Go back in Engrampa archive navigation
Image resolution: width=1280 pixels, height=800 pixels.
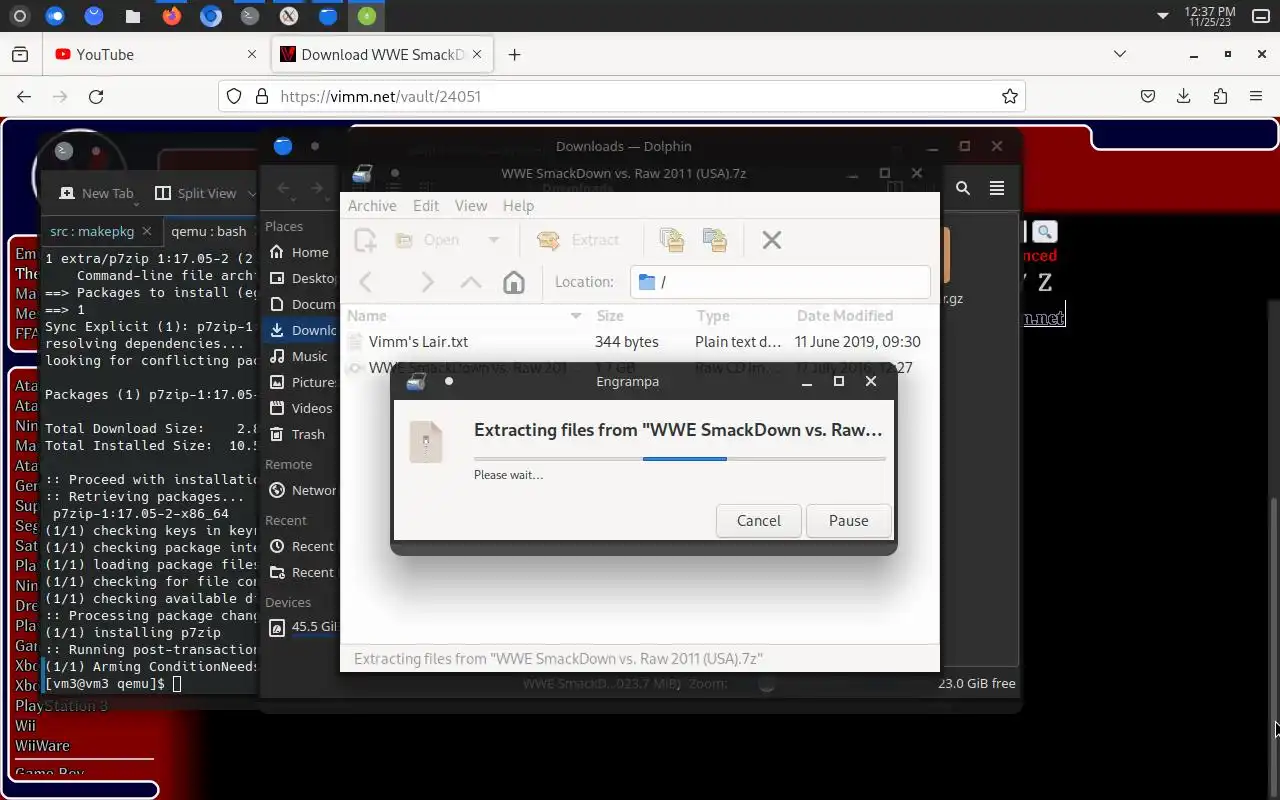pos(366,282)
